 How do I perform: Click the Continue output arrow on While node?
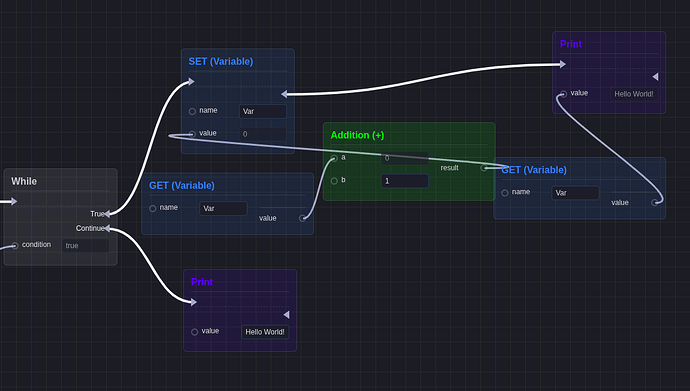(107, 228)
